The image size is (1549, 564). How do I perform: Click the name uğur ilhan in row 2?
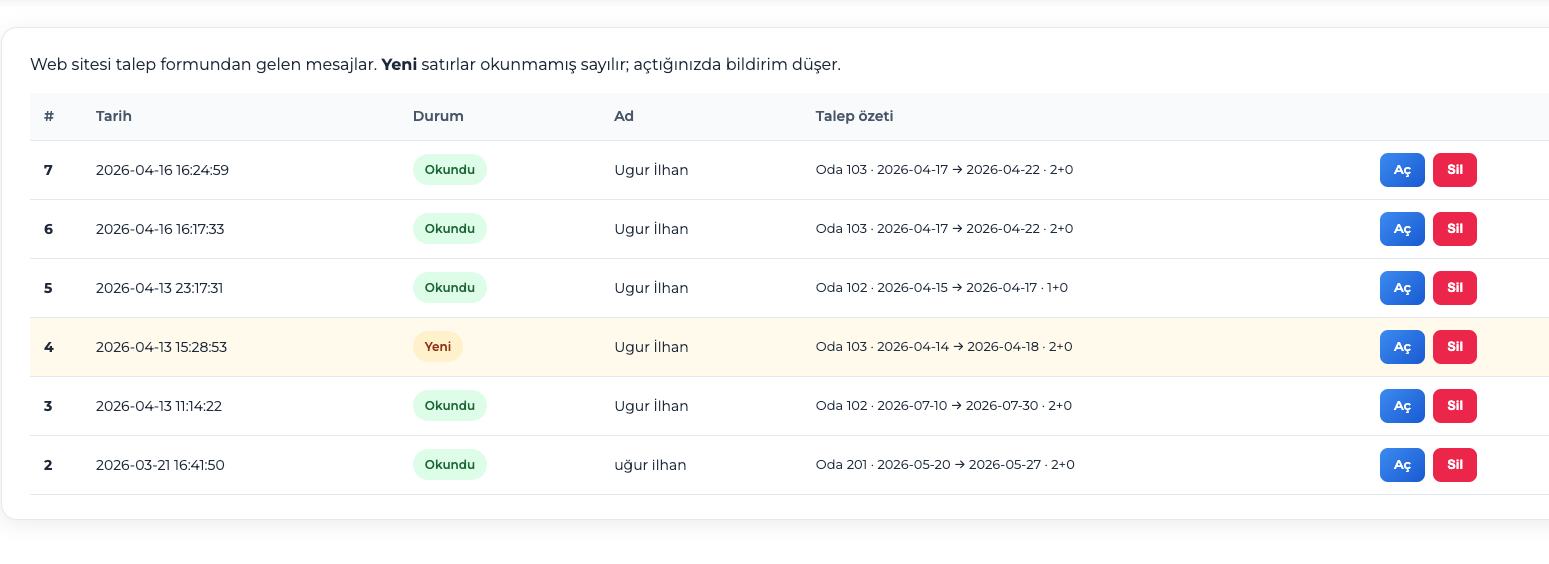(652, 465)
